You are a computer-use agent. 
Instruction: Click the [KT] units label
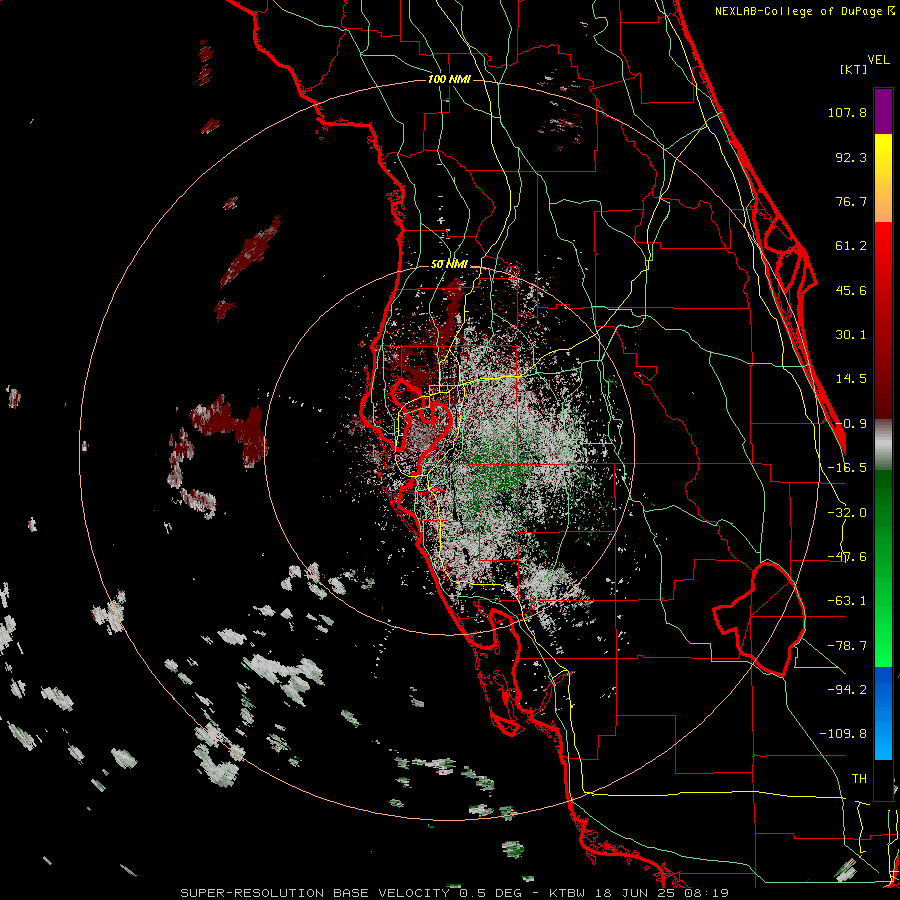tap(854, 69)
